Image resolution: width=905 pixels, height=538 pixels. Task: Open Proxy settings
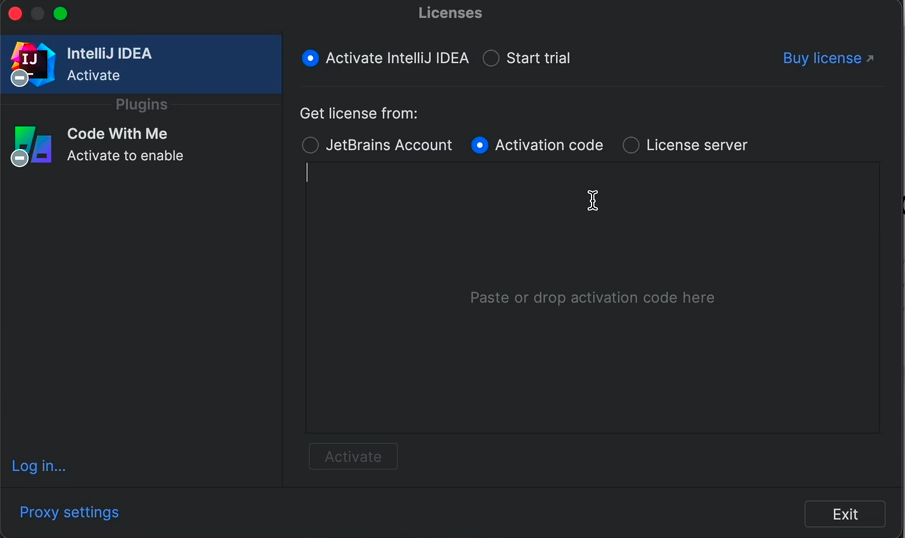pyautogui.click(x=69, y=512)
